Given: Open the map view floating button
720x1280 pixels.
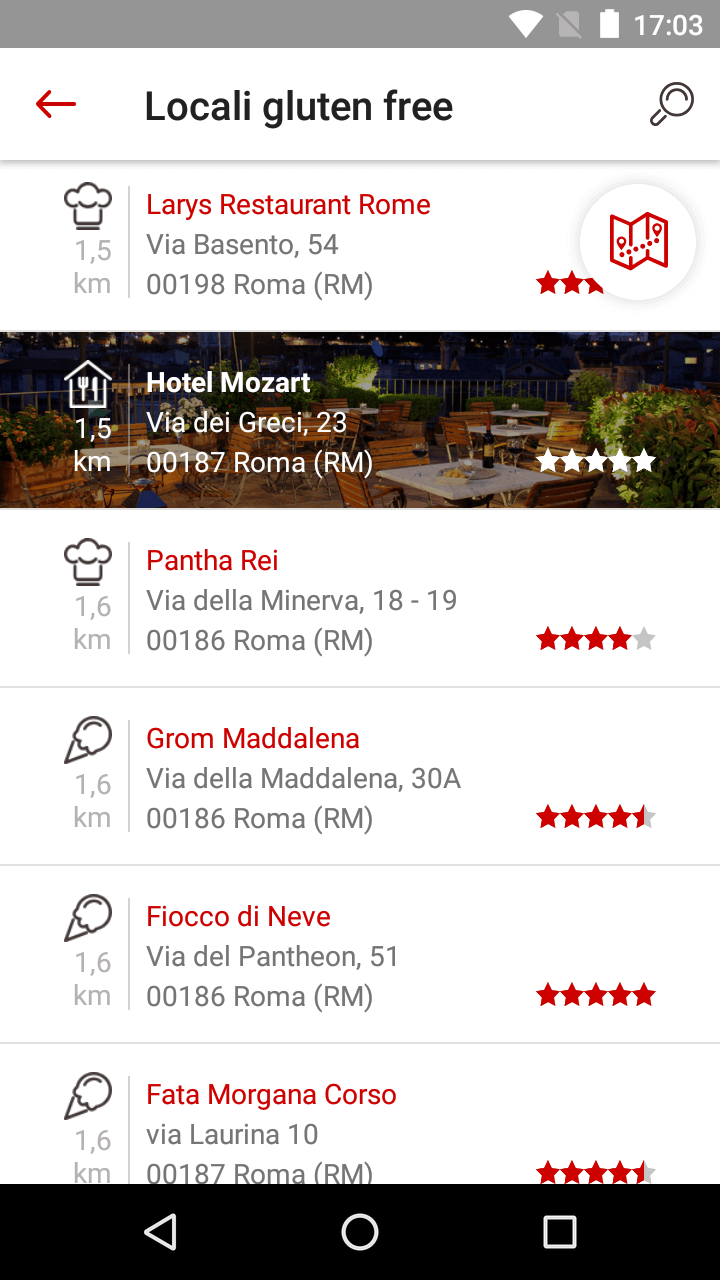Looking at the screenshot, I should pyautogui.click(x=638, y=241).
